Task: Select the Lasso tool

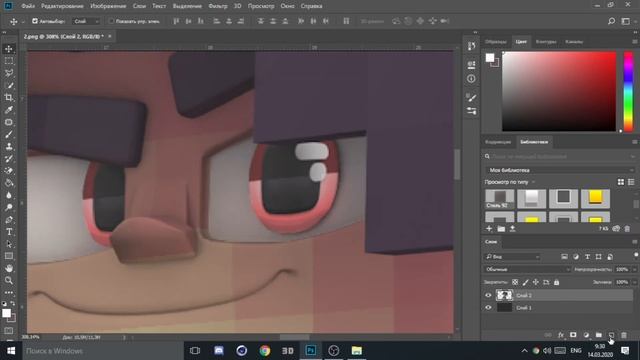Action: coord(9,73)
